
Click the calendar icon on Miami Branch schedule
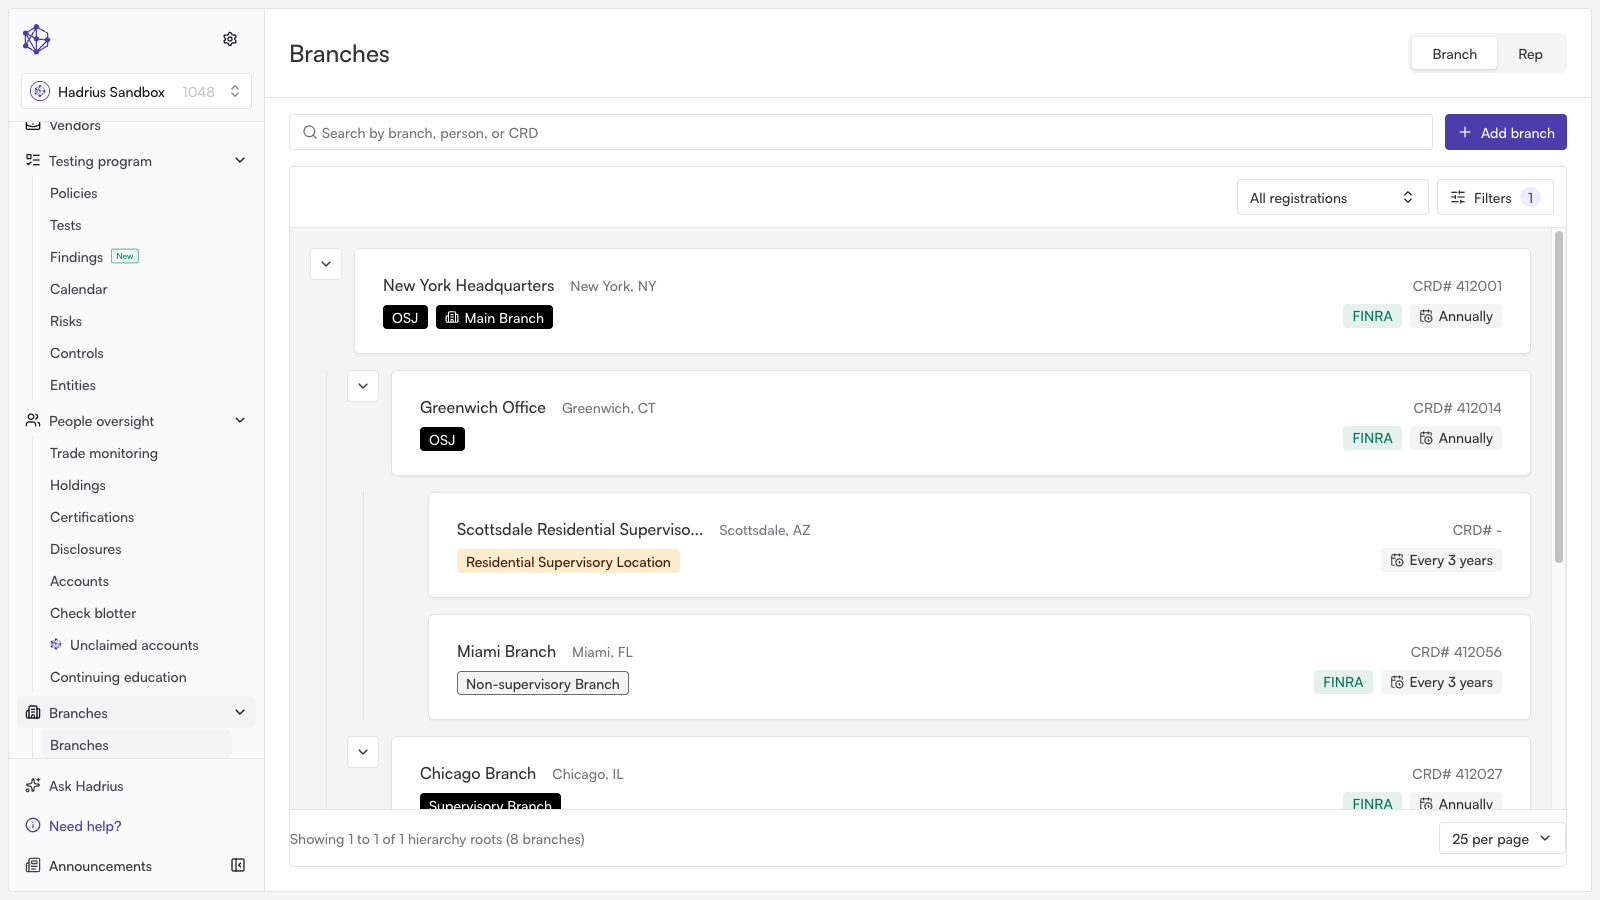(x=1397, y=682)
